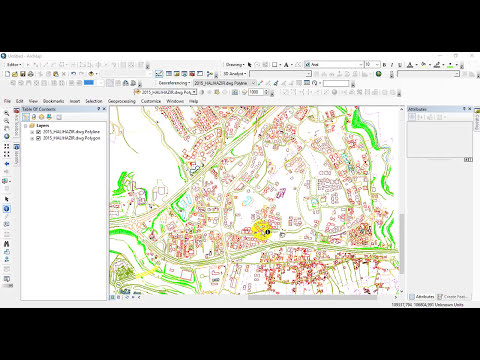The image size is (480, 360).
Task: Toggle Bold text formatting button
Action: point(384,65)
